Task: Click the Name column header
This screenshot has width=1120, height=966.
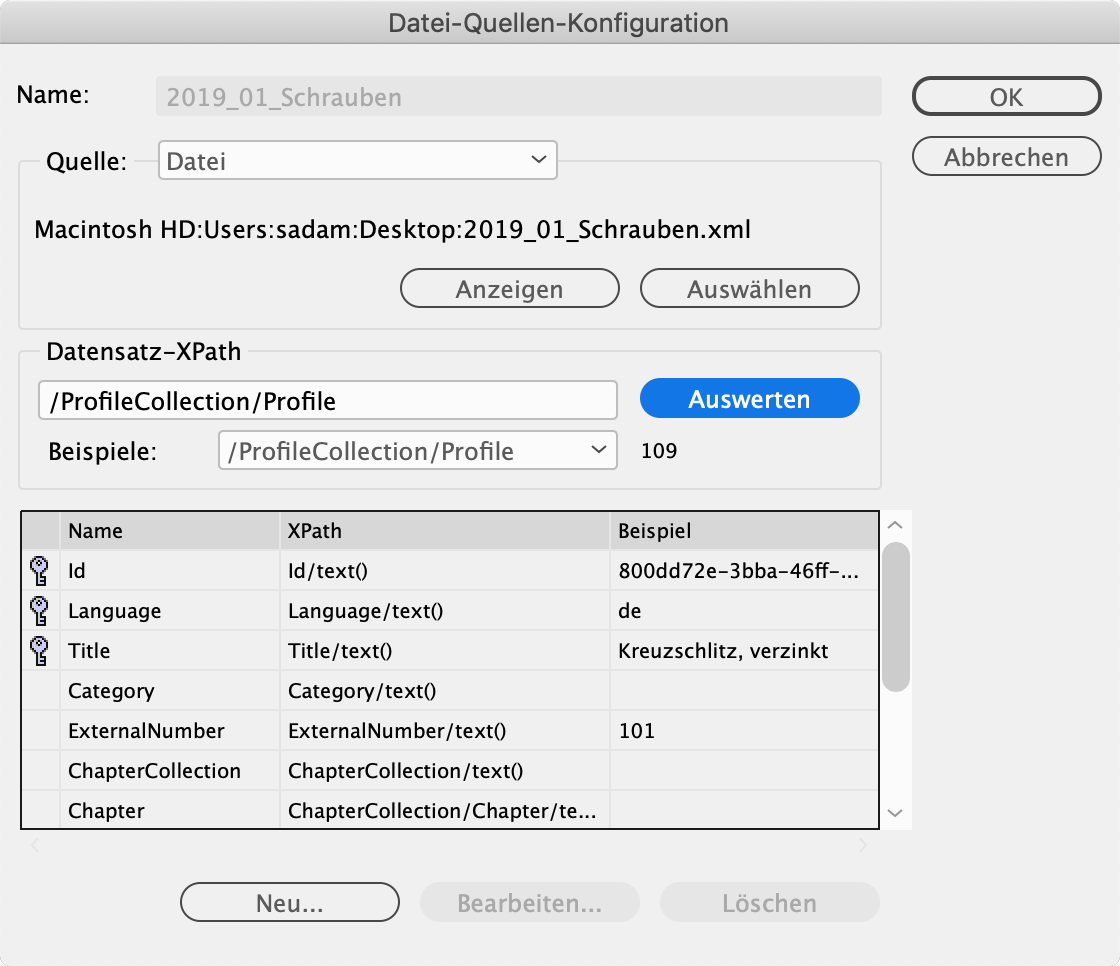Action: click(170, 531)
